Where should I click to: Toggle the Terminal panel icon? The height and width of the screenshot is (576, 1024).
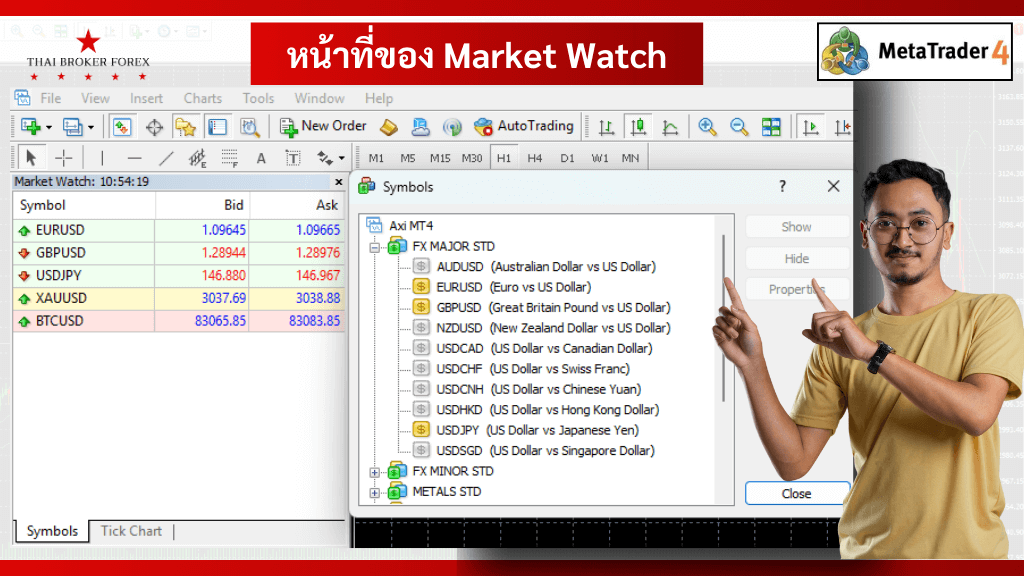[x=217, y=127]
